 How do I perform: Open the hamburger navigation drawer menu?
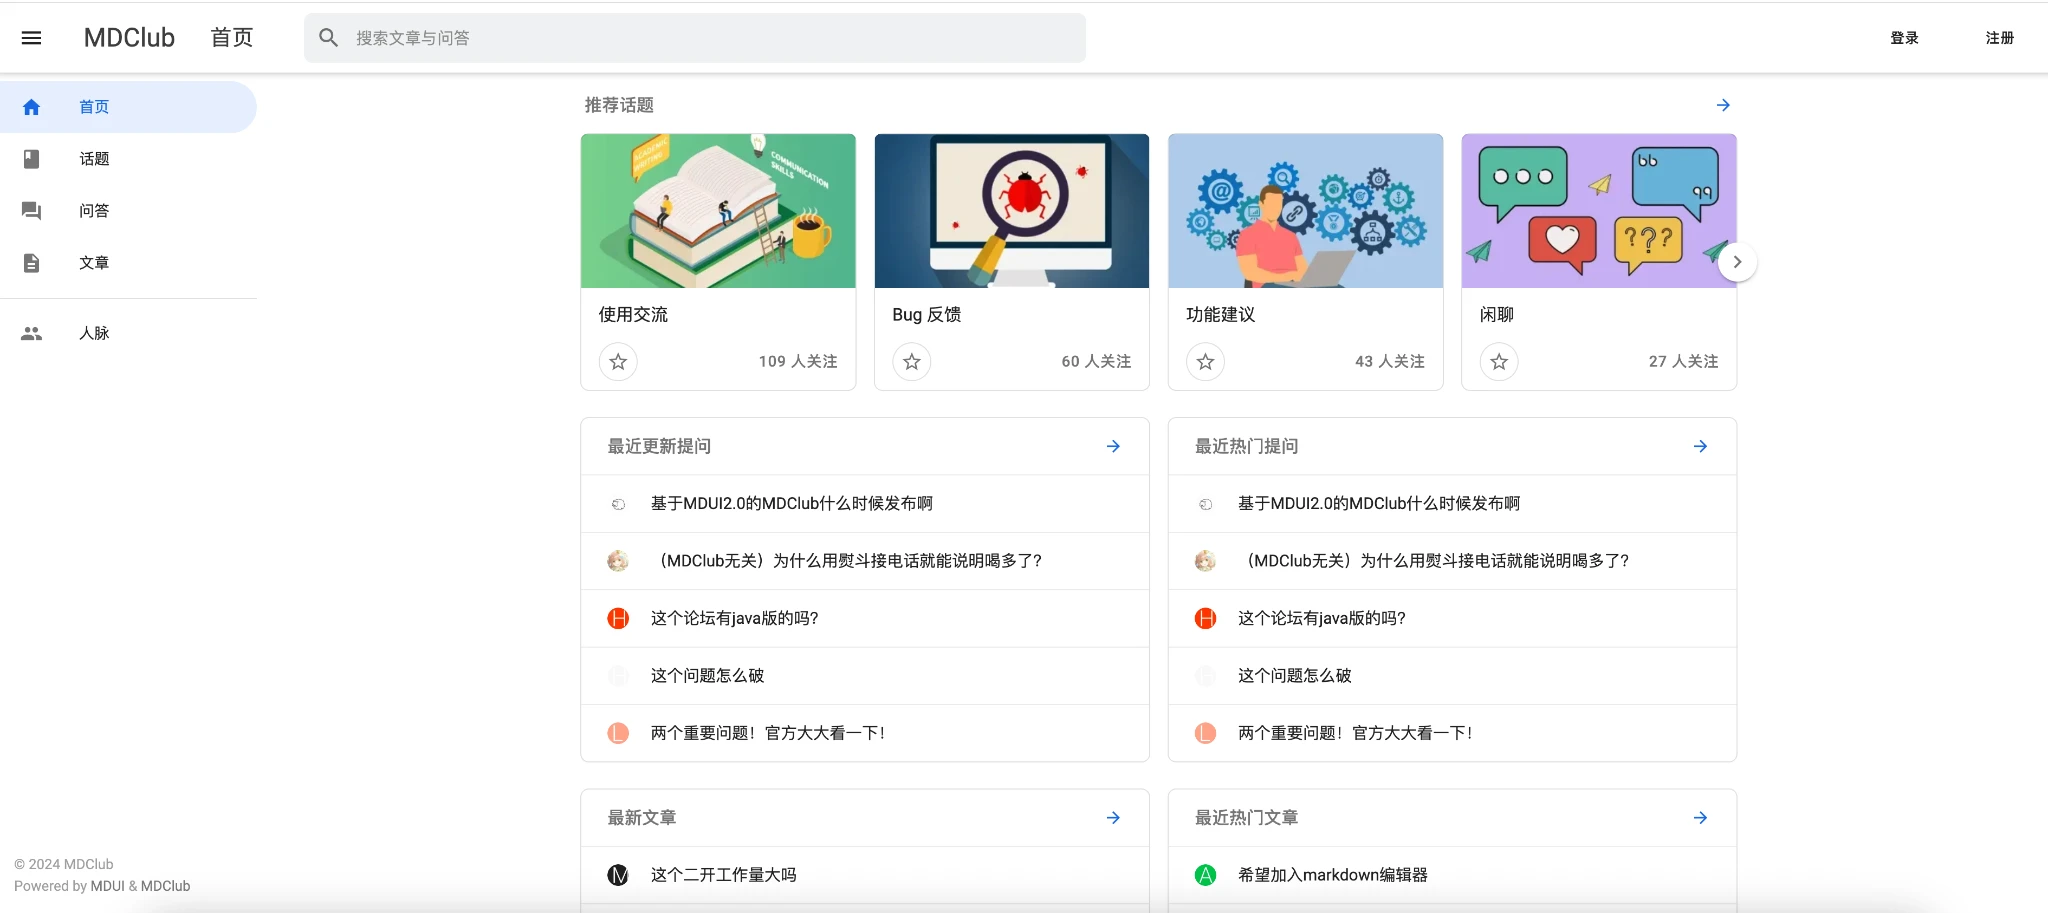(31, 38)
